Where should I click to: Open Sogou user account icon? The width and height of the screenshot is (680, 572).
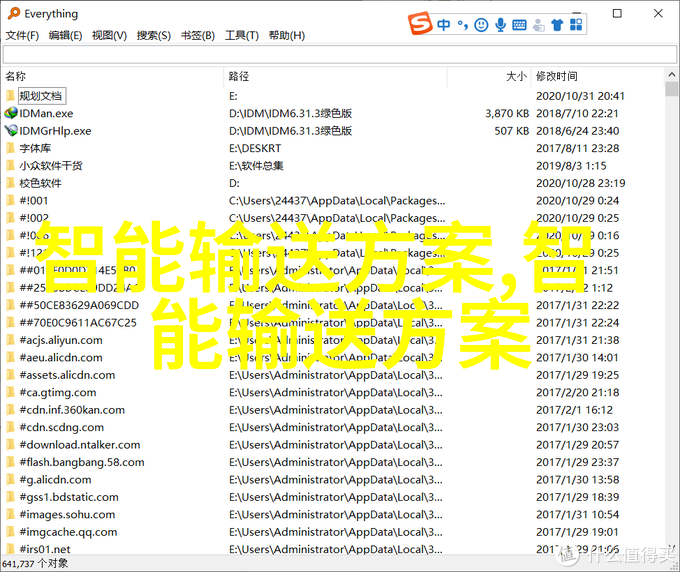539,25
